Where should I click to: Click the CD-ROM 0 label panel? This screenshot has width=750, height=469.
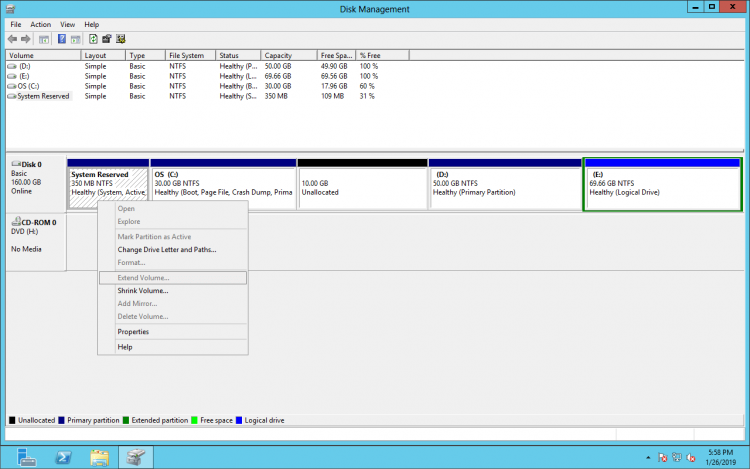coord(36,242)
